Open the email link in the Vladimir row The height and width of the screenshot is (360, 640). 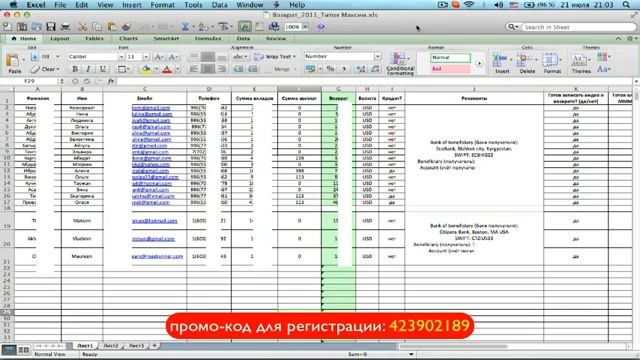click(153, 239)
